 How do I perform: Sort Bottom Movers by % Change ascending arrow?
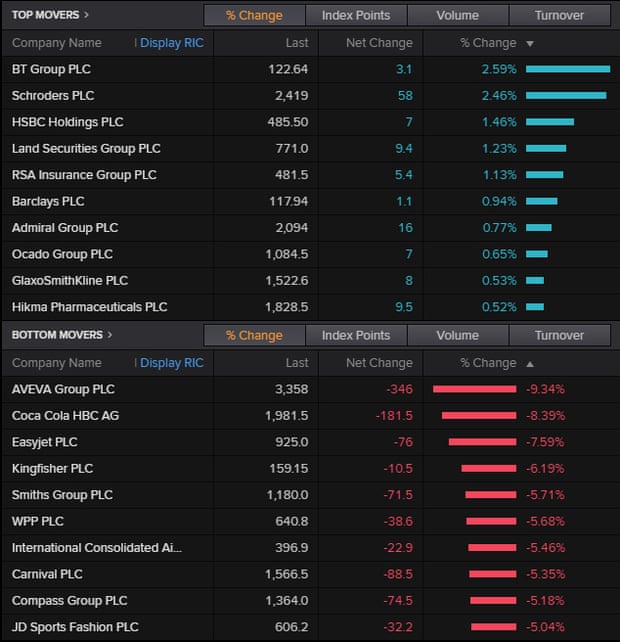530,364
